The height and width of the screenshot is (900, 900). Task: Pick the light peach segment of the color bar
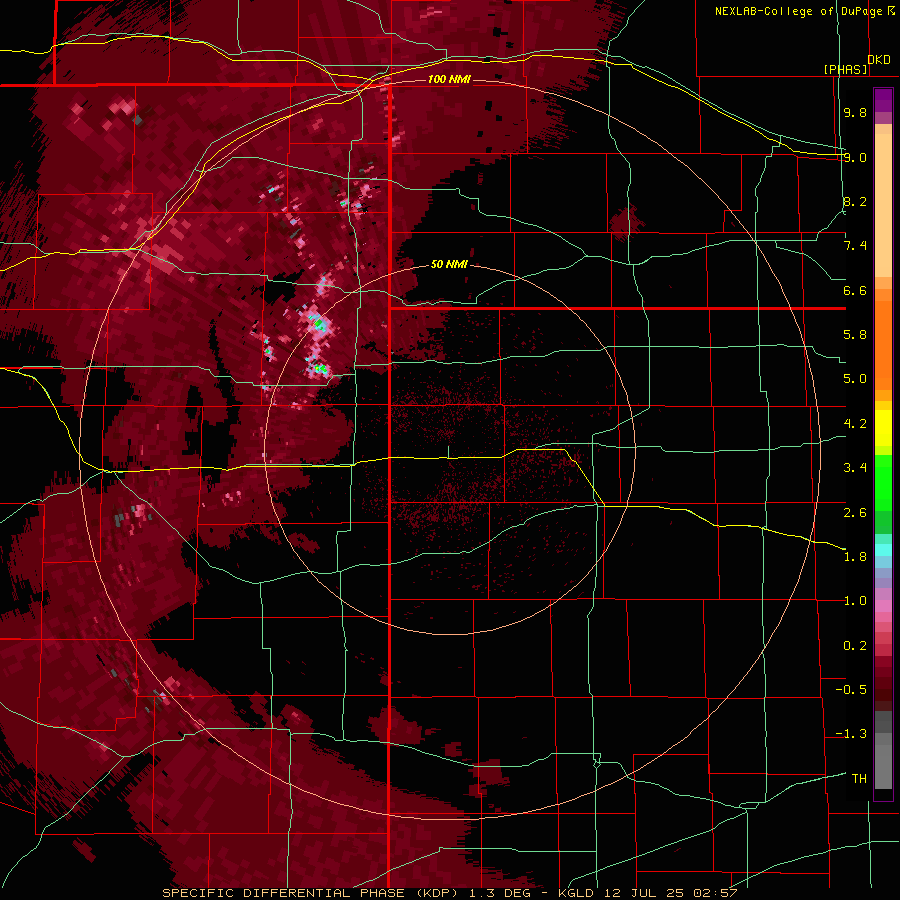(883, 205)
